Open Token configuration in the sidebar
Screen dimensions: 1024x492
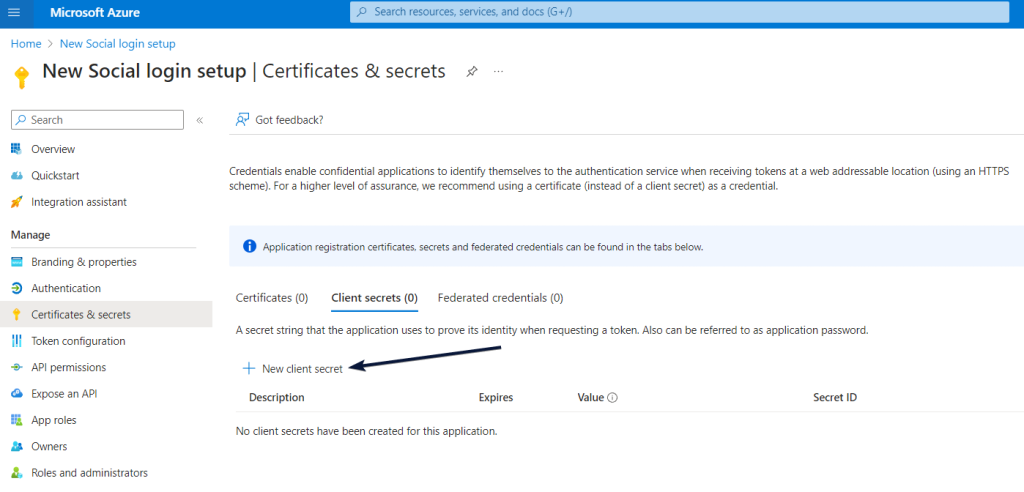[78, 341]
